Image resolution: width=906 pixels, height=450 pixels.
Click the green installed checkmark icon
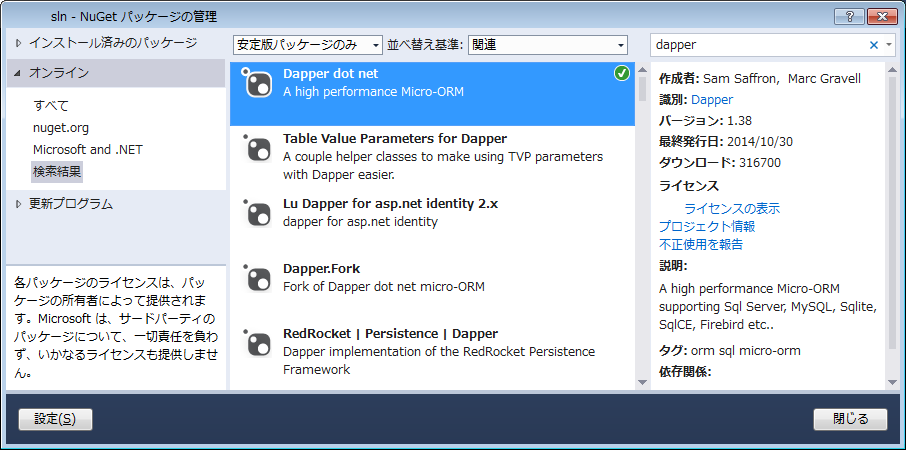click(622, 74)
